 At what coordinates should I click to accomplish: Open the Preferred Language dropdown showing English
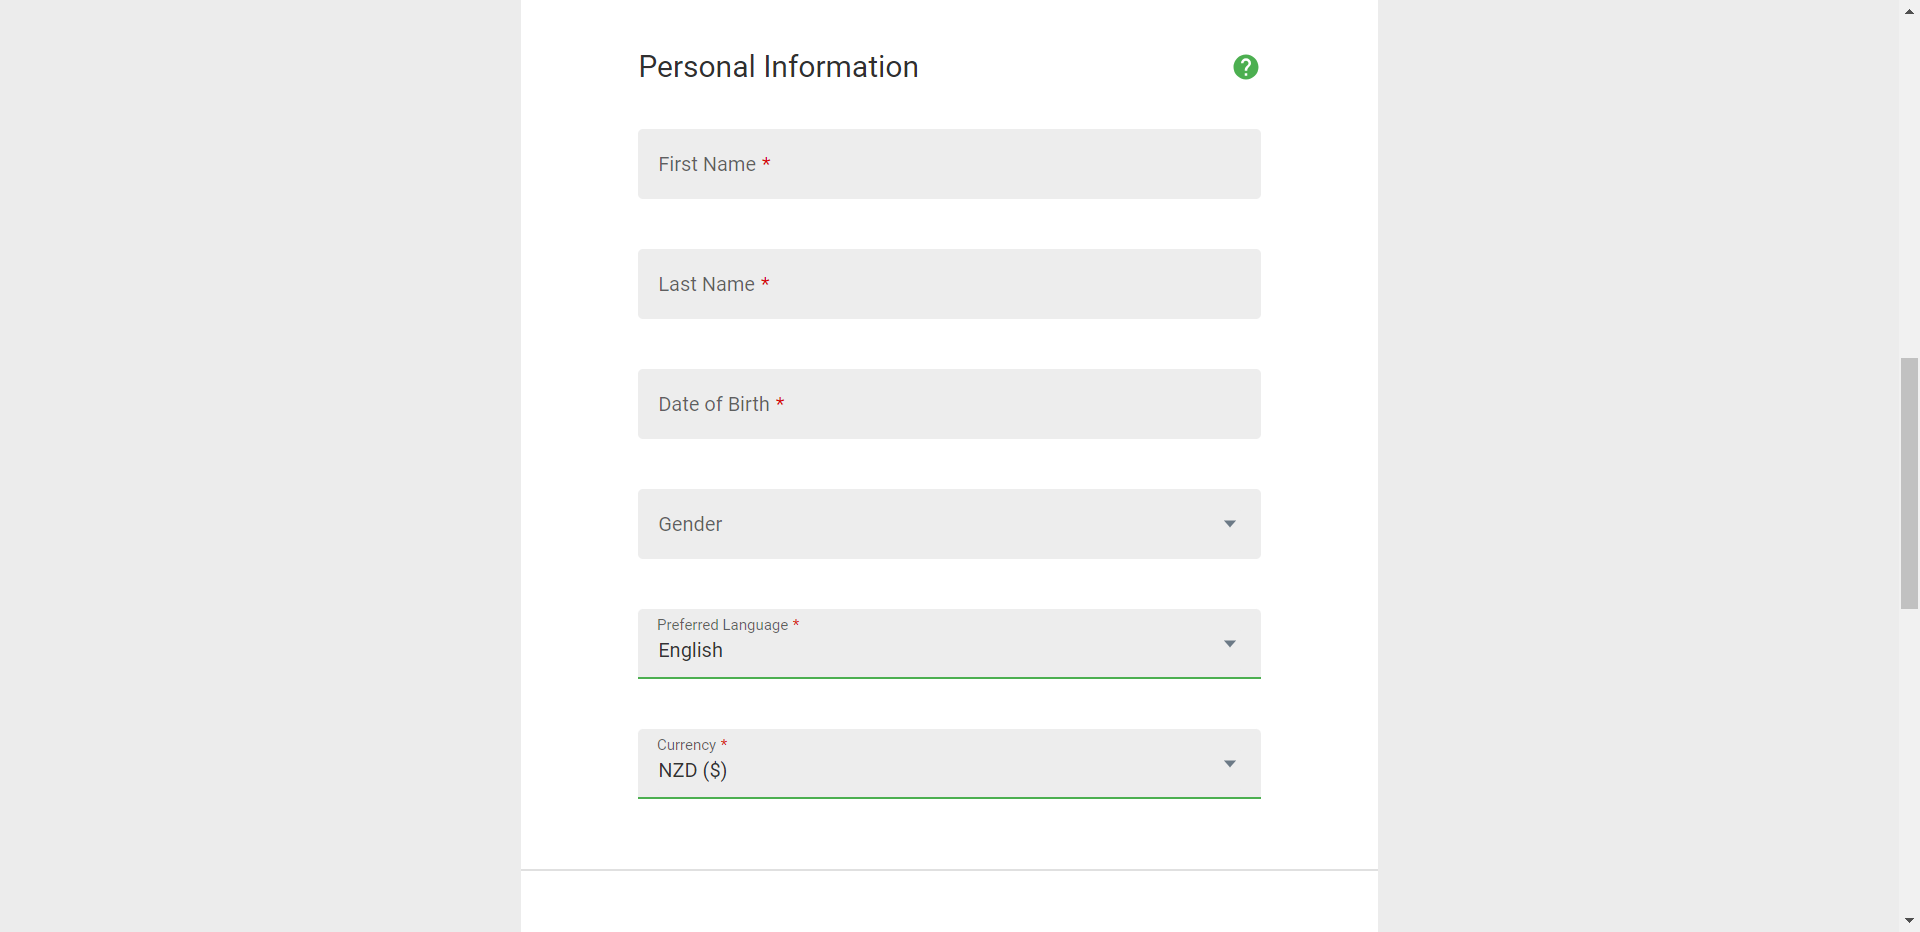(949, 644)
